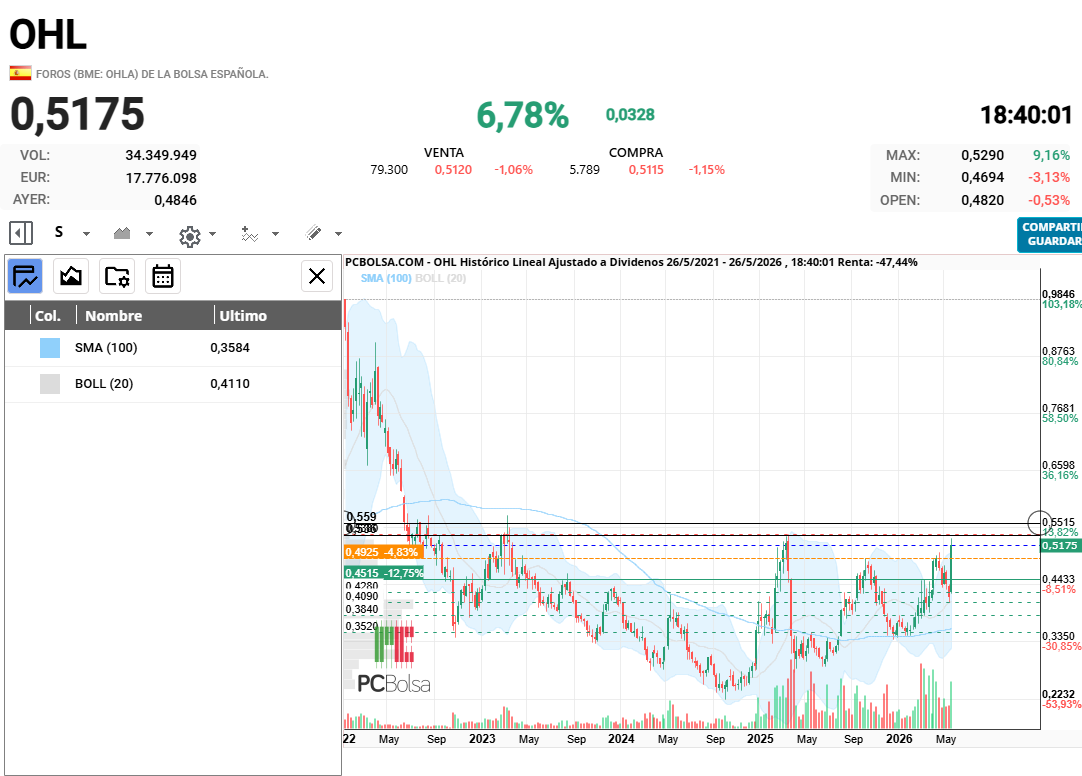Open the folder settings panel icon
The width and height of the screenshot is (1082, 776).
pos(117,277)
